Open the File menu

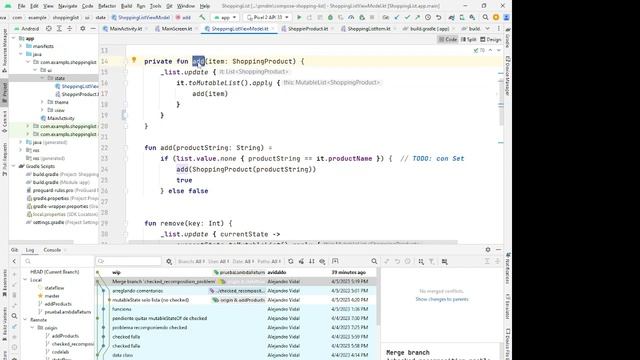tap(21, 6)
